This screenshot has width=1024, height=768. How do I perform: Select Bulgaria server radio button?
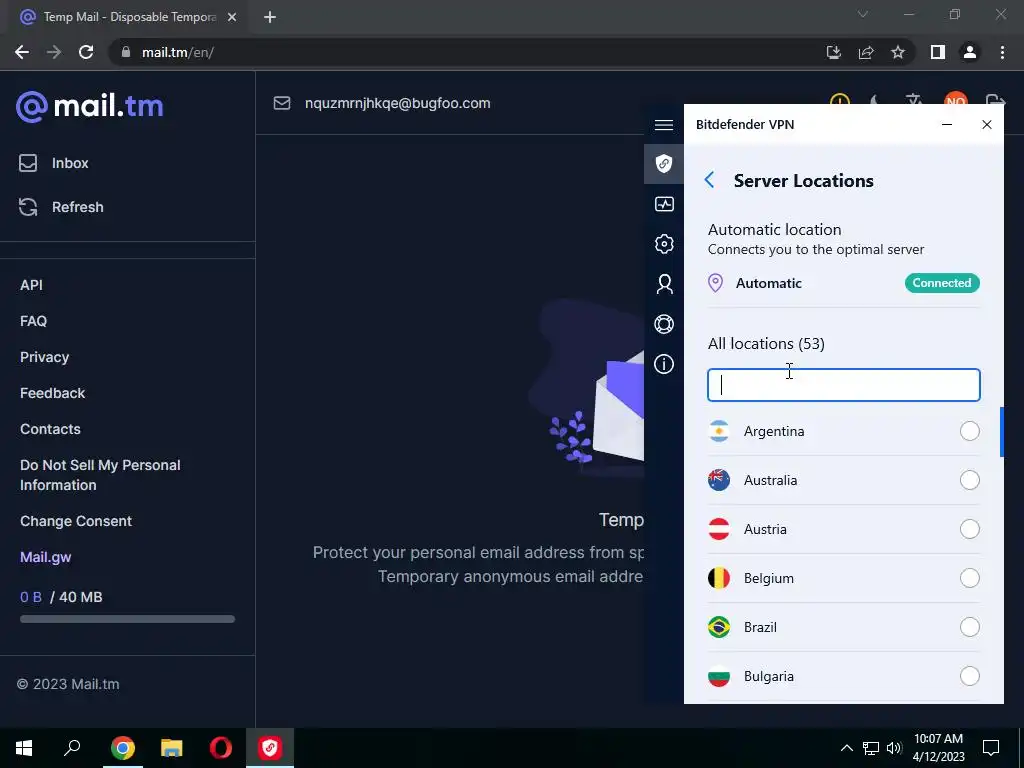(970, 676)
